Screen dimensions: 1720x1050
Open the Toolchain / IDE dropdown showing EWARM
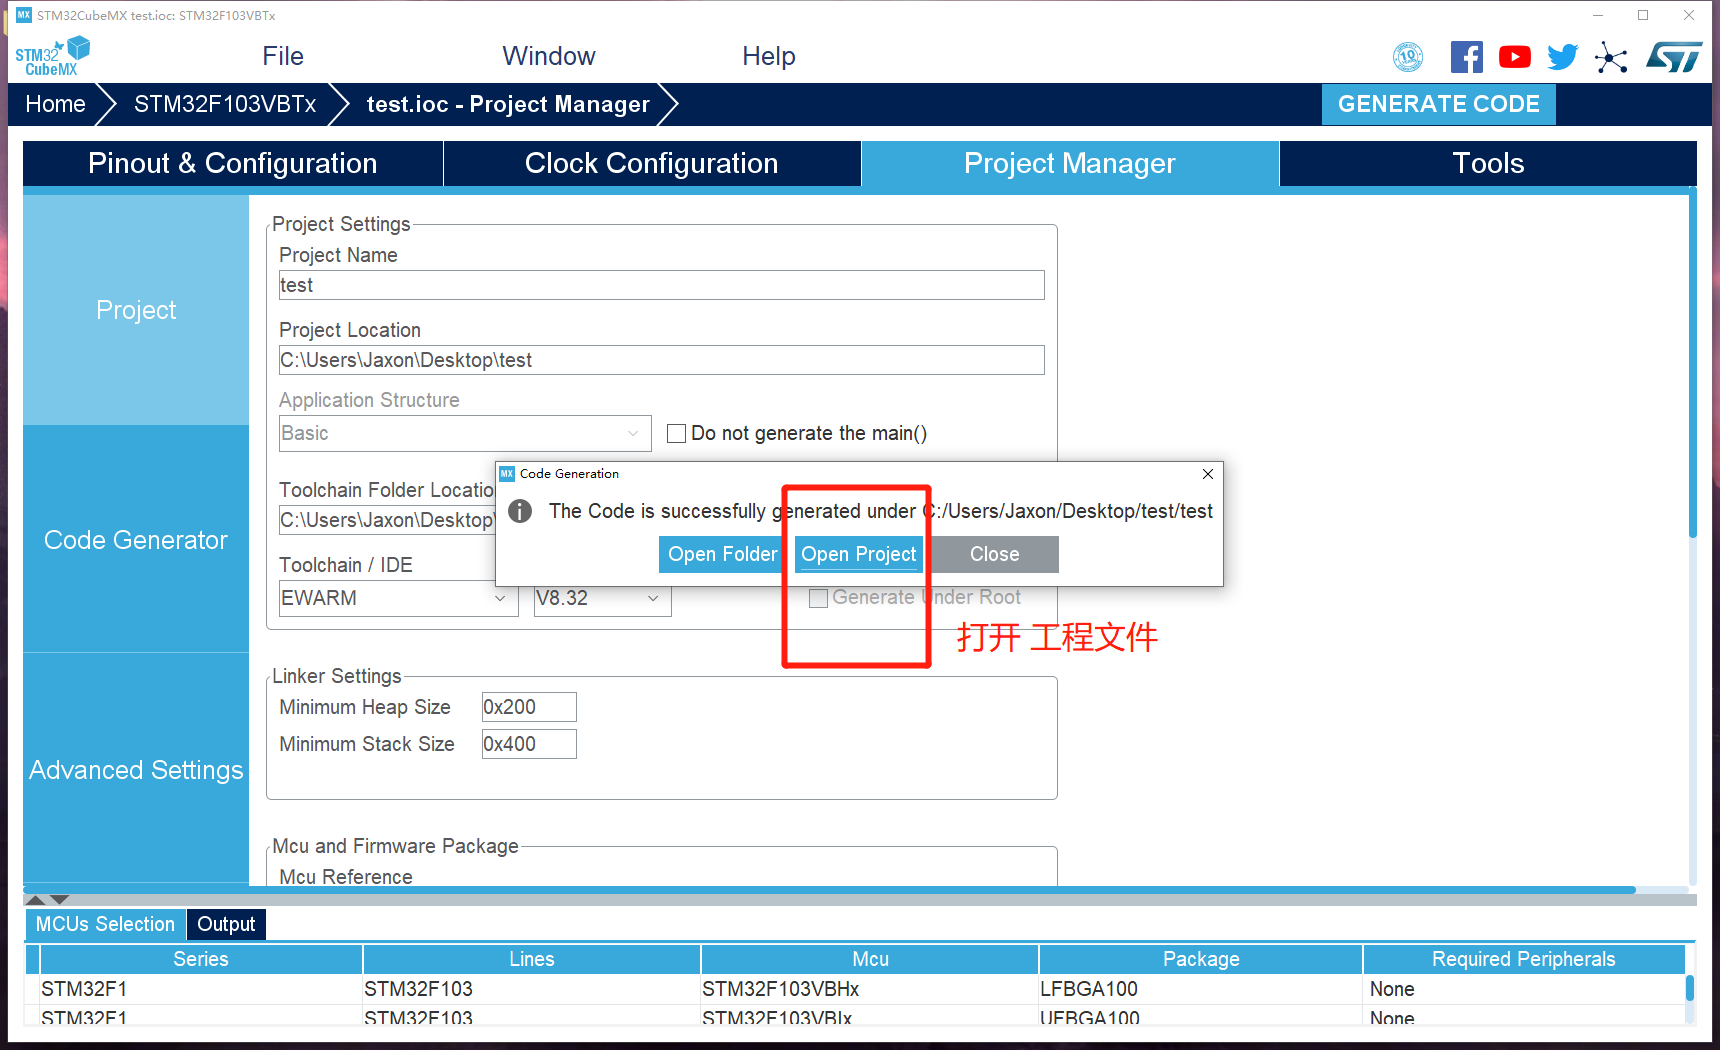[398, 598]
